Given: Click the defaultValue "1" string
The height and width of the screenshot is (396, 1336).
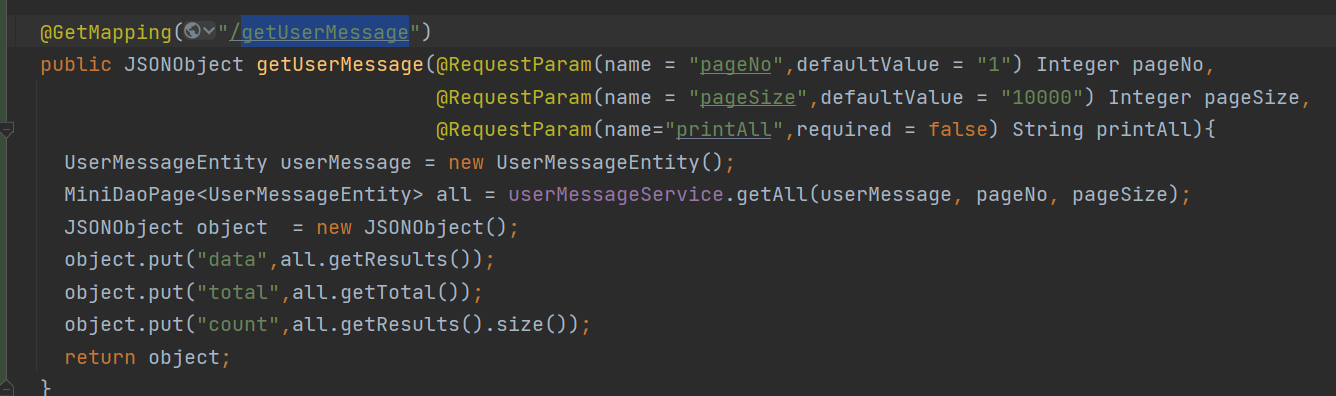Looking at the screenshot, I should pyautogui.click(x=994, y=65).
